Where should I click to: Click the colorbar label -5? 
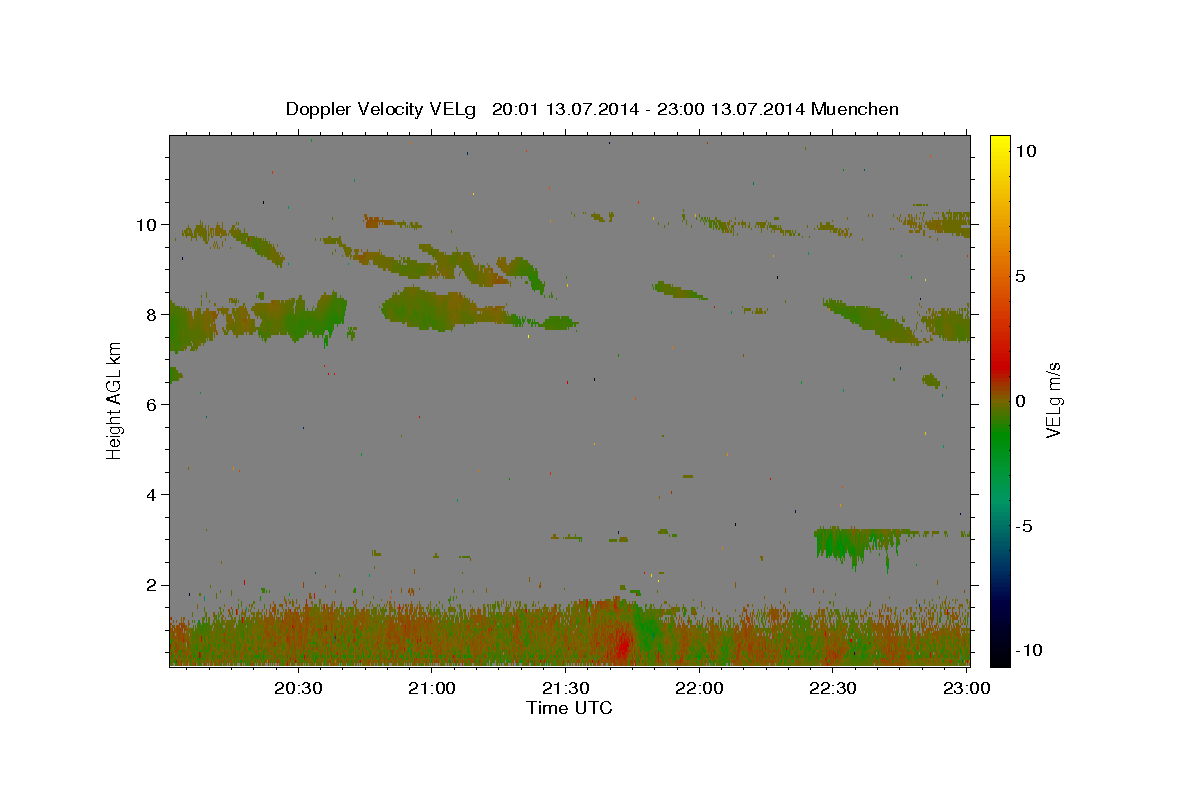tap(1024, 526)
